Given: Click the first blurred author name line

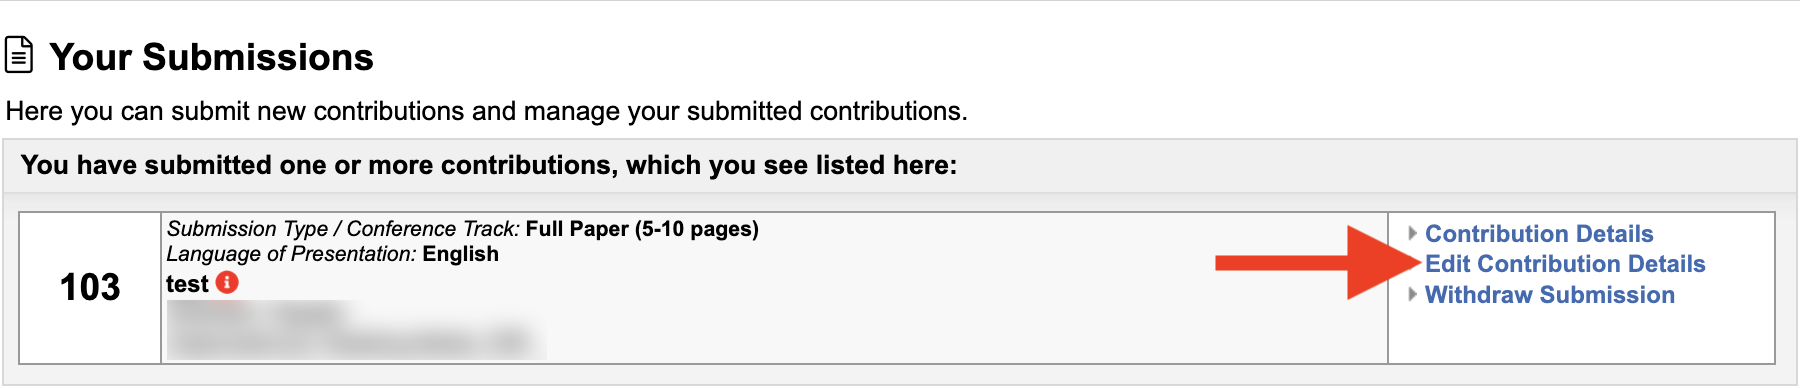Looking at the screenshot, I should 257,313.
